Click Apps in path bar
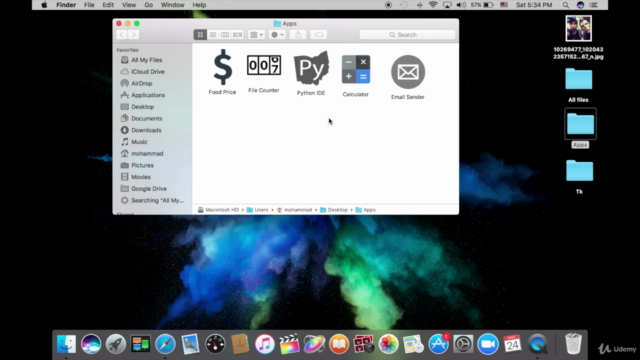This screenshot has width=640, height=360. (366, 210)
